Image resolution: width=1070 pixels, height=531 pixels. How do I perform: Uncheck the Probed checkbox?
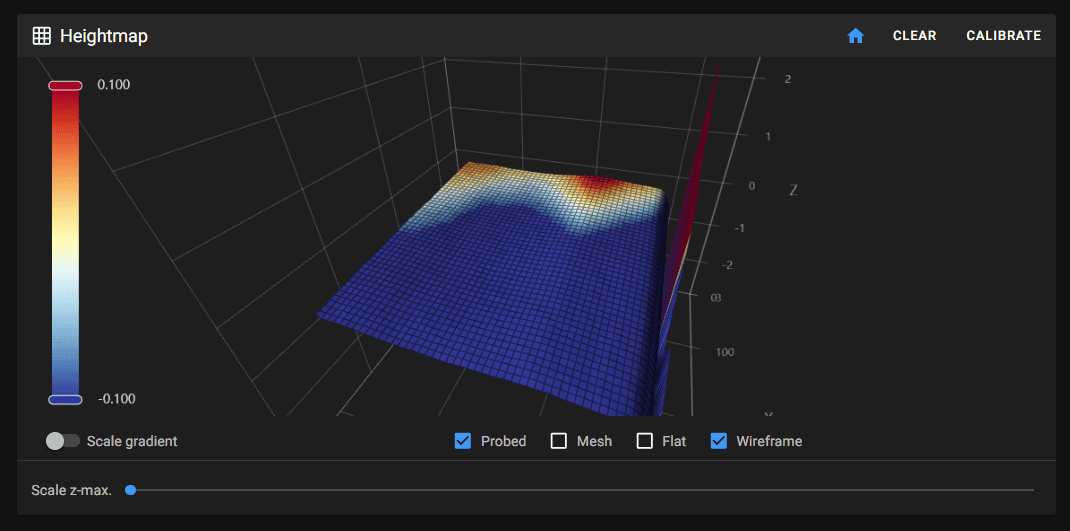pos(463,441)
